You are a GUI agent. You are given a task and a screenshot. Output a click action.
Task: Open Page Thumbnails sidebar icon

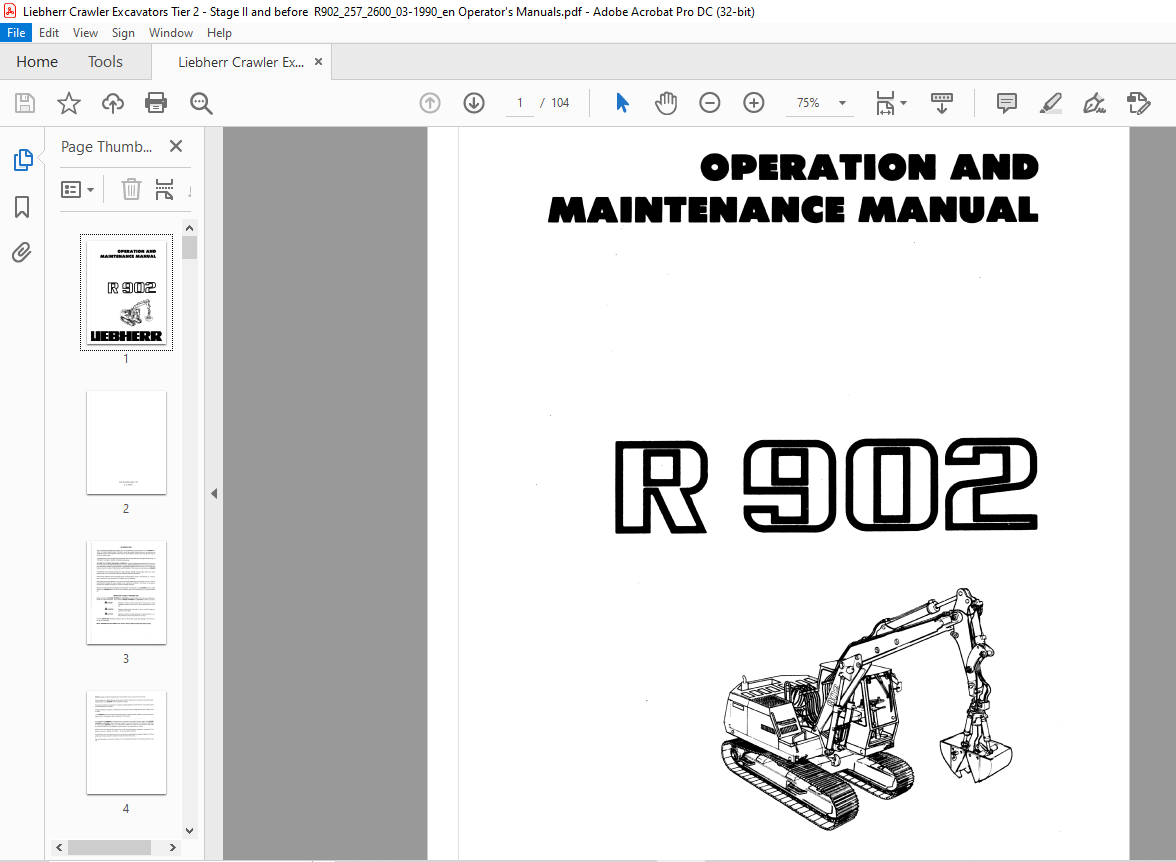point(22,160)
